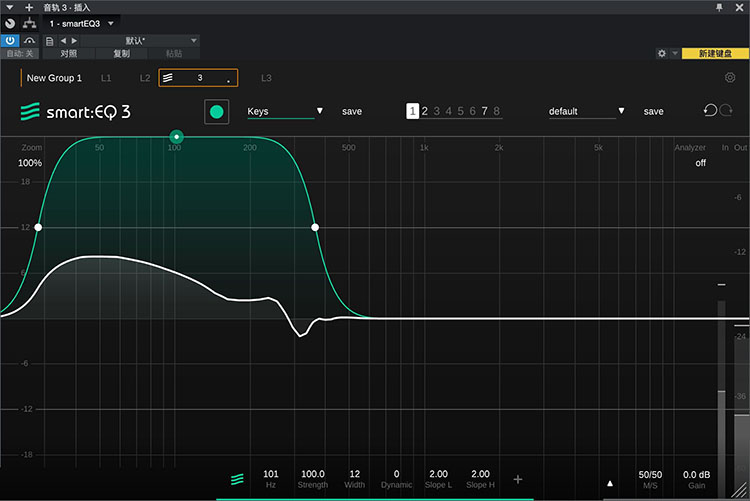Save the Keys profile

pos(352,111)
